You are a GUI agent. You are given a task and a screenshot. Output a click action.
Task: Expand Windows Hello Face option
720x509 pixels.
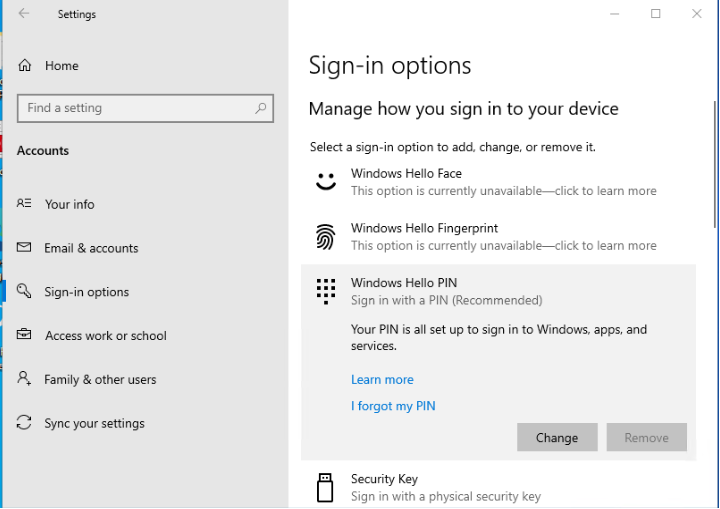[498, 182]
